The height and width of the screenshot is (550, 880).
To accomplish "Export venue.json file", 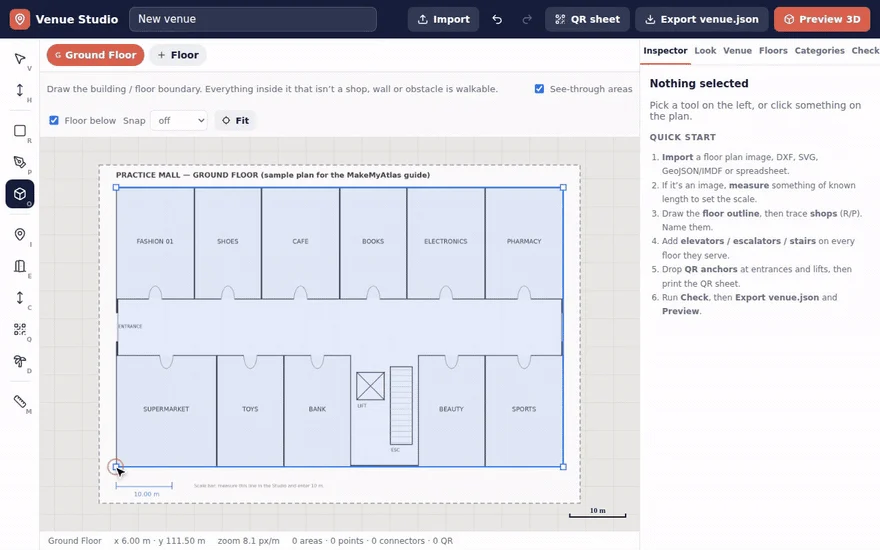I will [702, 19].
